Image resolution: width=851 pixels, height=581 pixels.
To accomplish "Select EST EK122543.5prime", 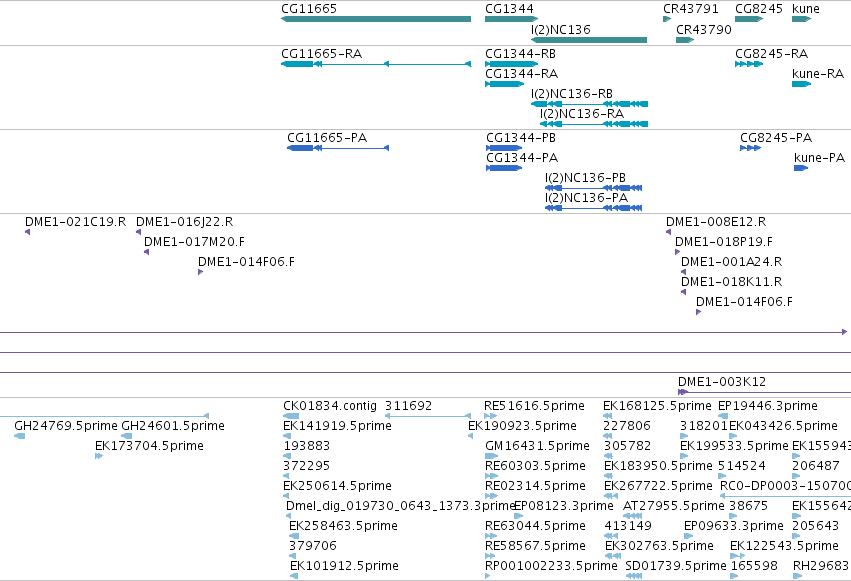I will click(784, 546).
